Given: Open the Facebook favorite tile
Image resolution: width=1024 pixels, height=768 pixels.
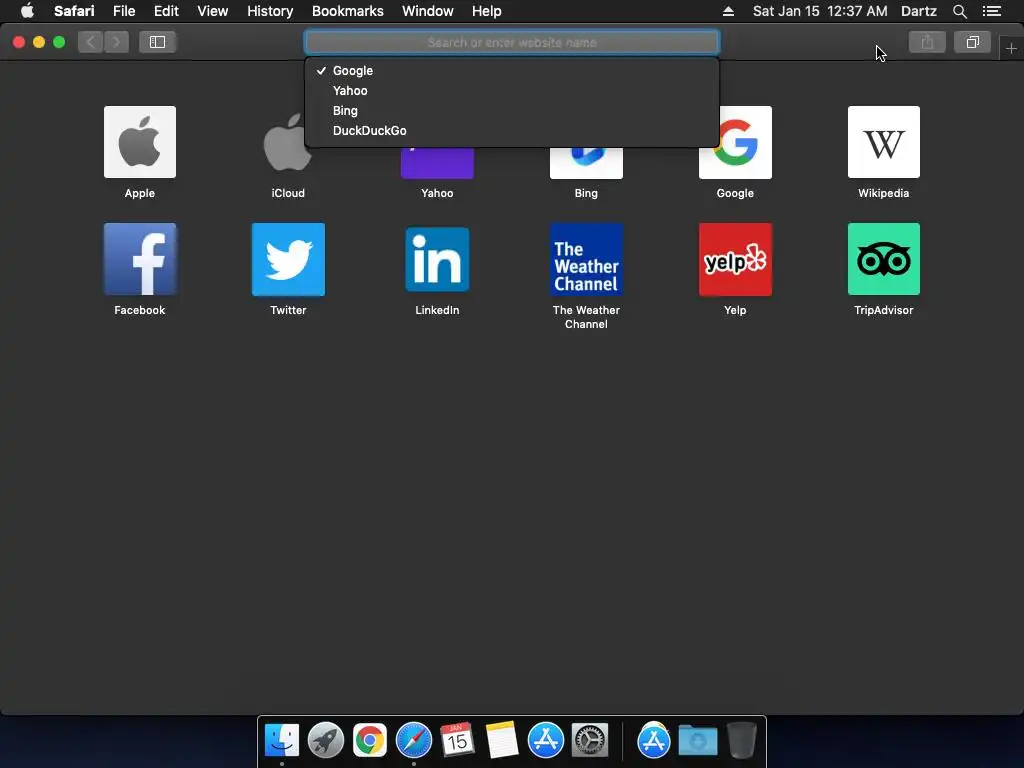Looking at the screenshot, I should click(x=140, y=259).
